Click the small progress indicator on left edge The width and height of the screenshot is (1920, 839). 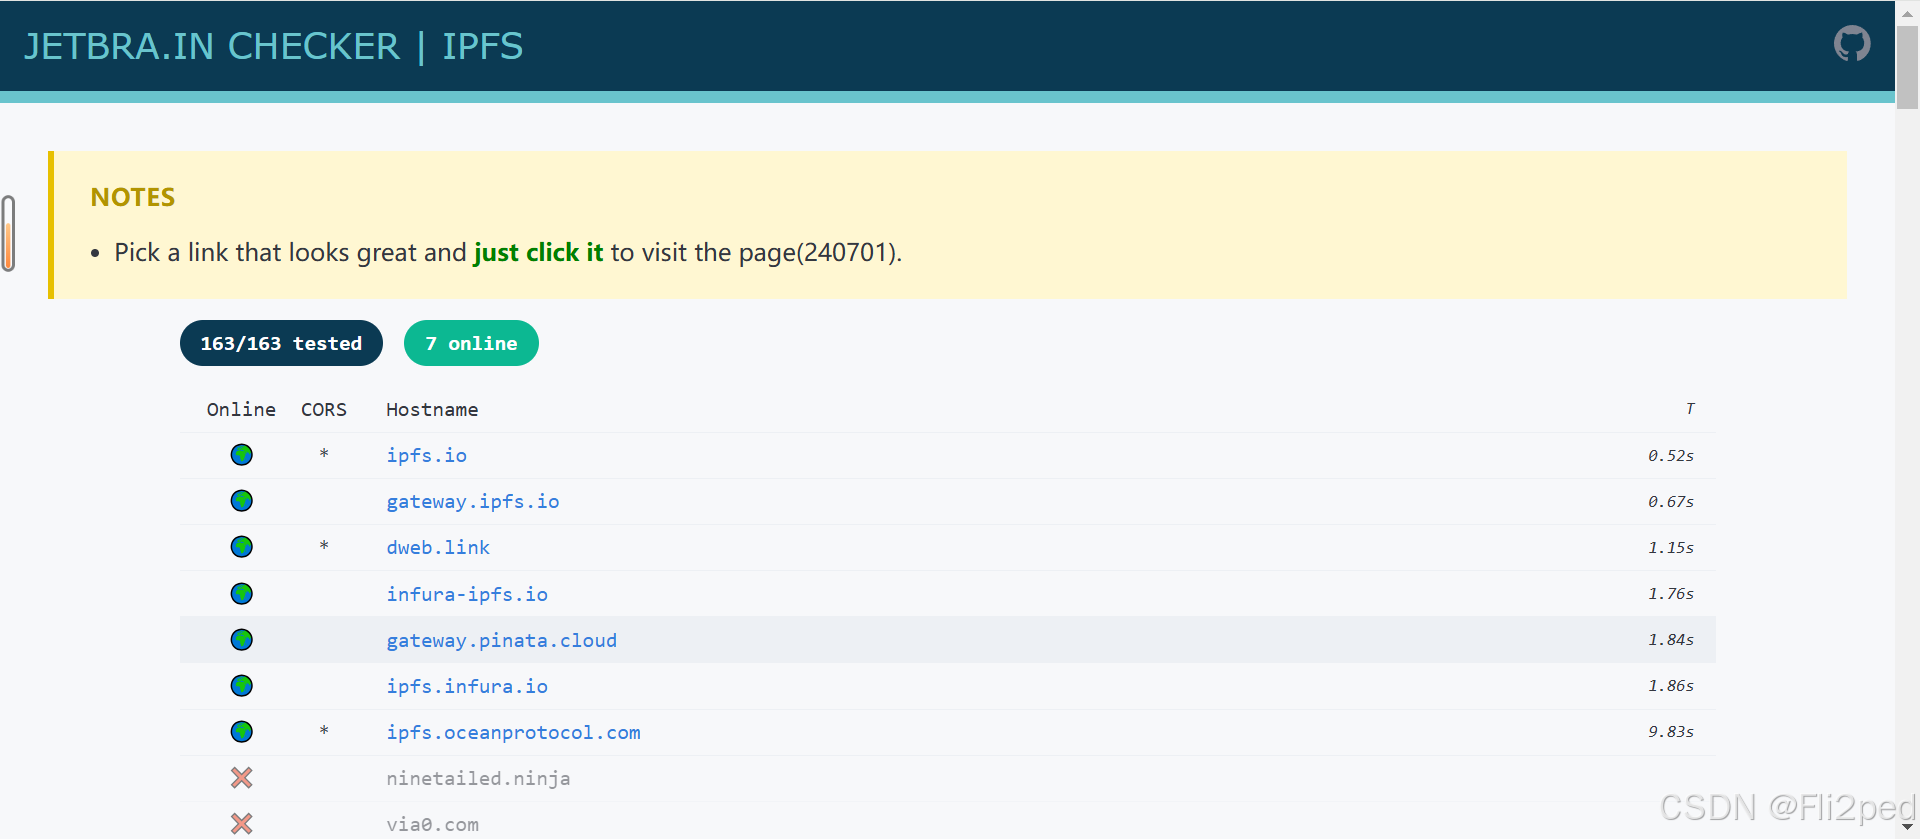8,233
